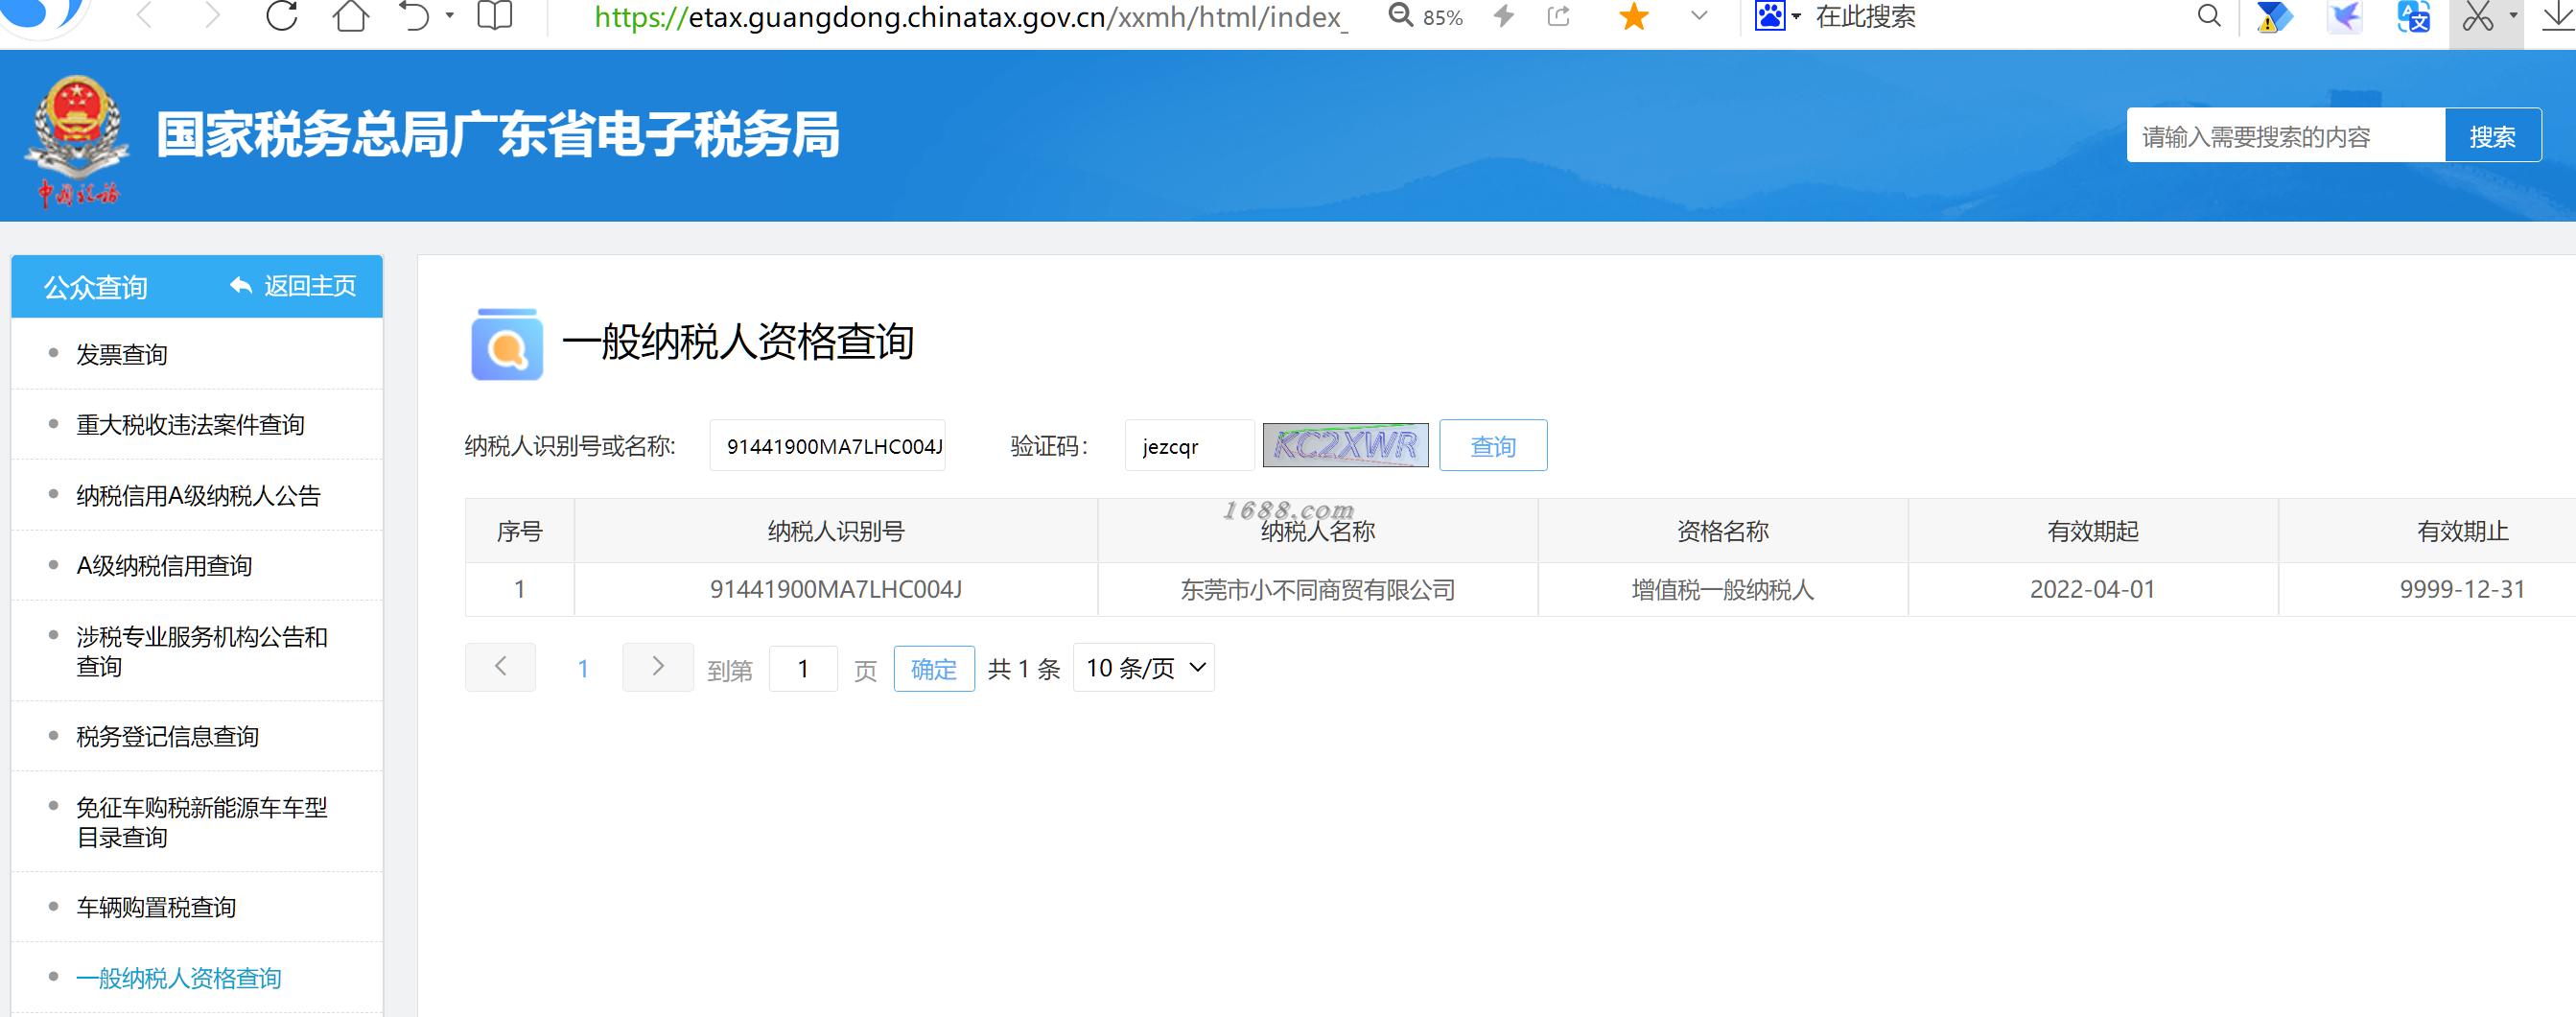Viewport: 2576px width, 1017px height.
Task: Reload the page with the refresh icon
Action: (282, 16)
